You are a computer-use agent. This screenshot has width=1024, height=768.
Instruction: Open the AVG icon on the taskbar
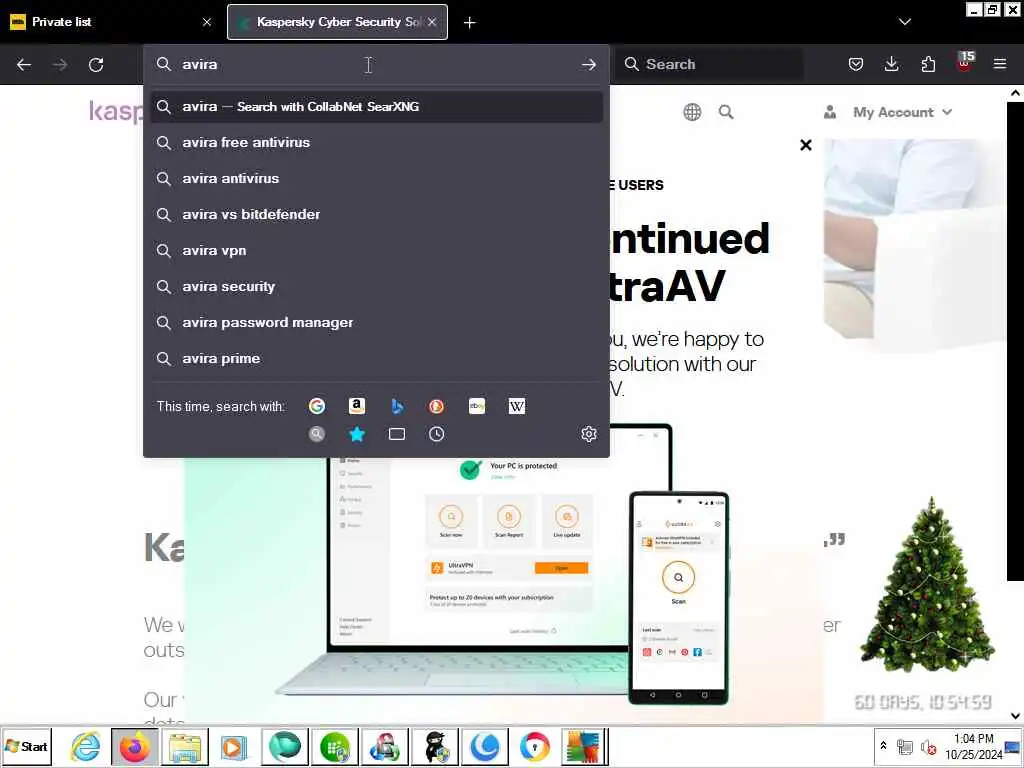583,746
